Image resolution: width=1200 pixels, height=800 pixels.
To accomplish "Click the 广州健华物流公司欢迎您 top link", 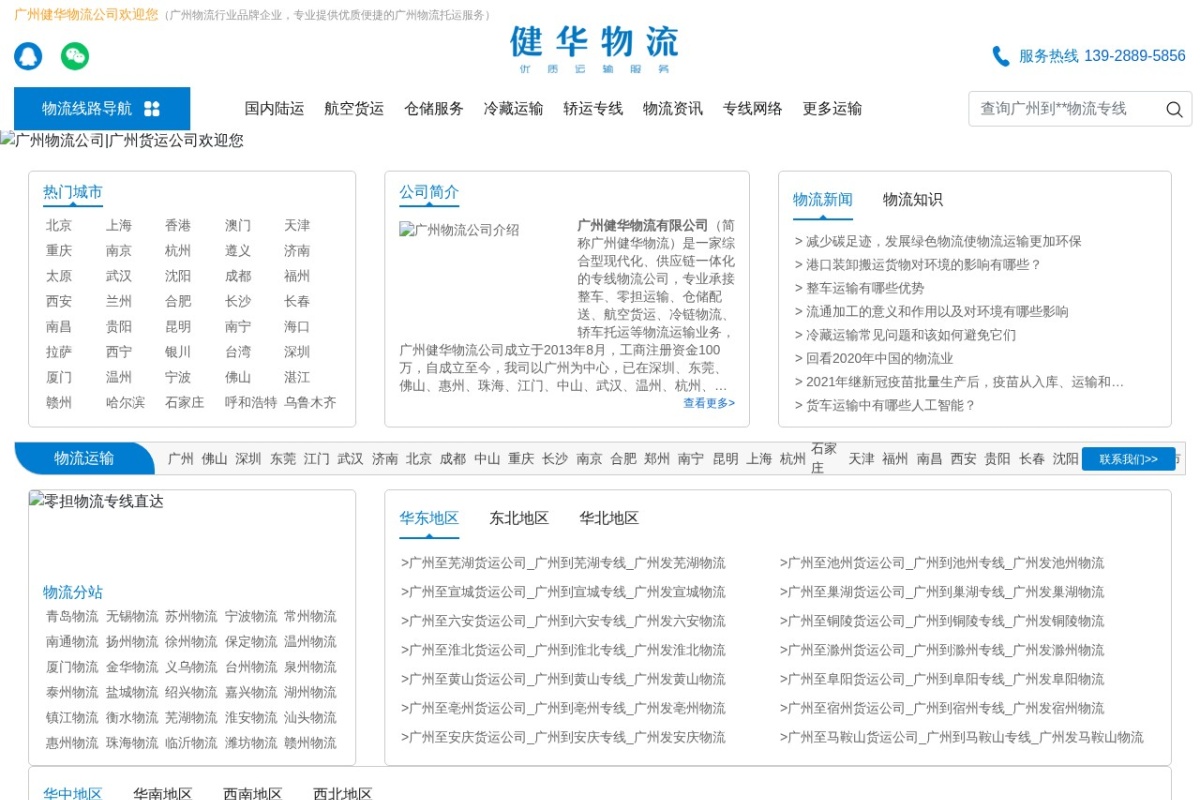I will (x=86, y=15).
